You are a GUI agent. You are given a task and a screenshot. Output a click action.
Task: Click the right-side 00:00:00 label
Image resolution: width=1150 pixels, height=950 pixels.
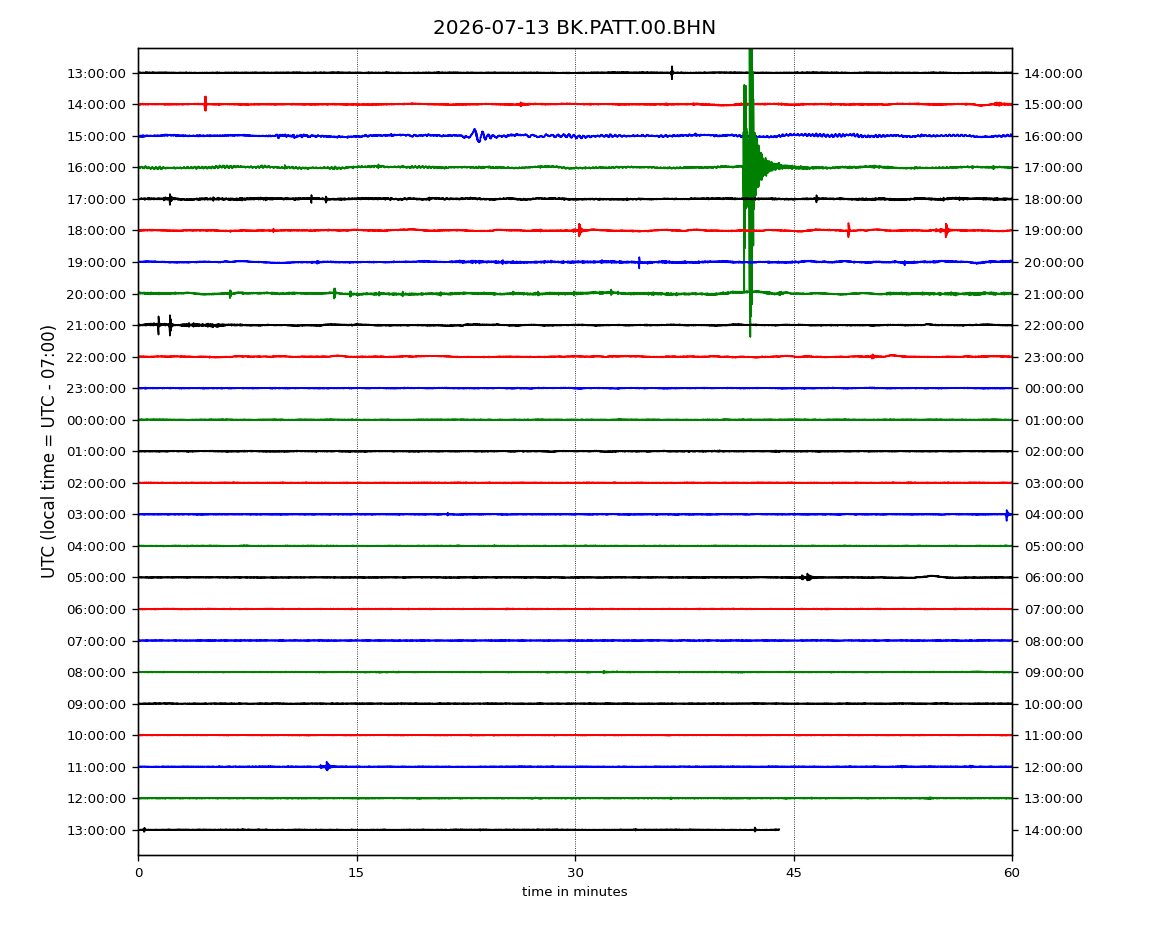pyautogui.click(x=1054, y=389)
